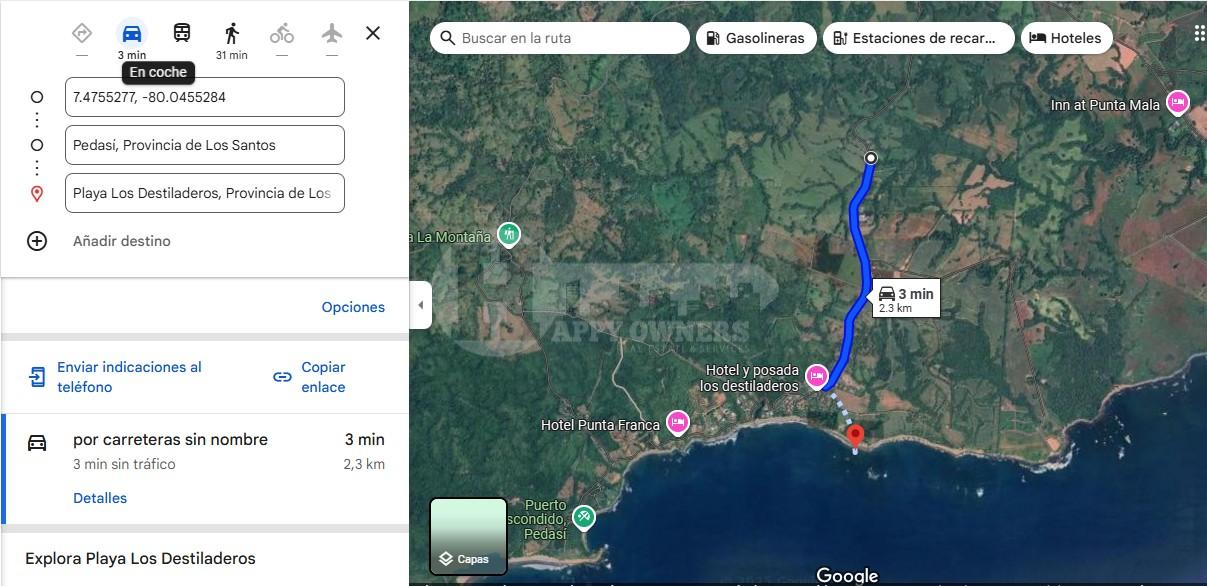This screenshot has width=1207, height=586.
Task: Collapse the side panel arrow
Action: coord(421,305)
